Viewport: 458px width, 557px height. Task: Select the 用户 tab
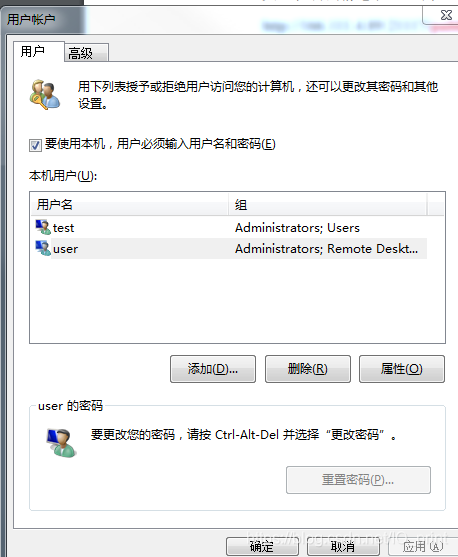click(x=39, y=52)
